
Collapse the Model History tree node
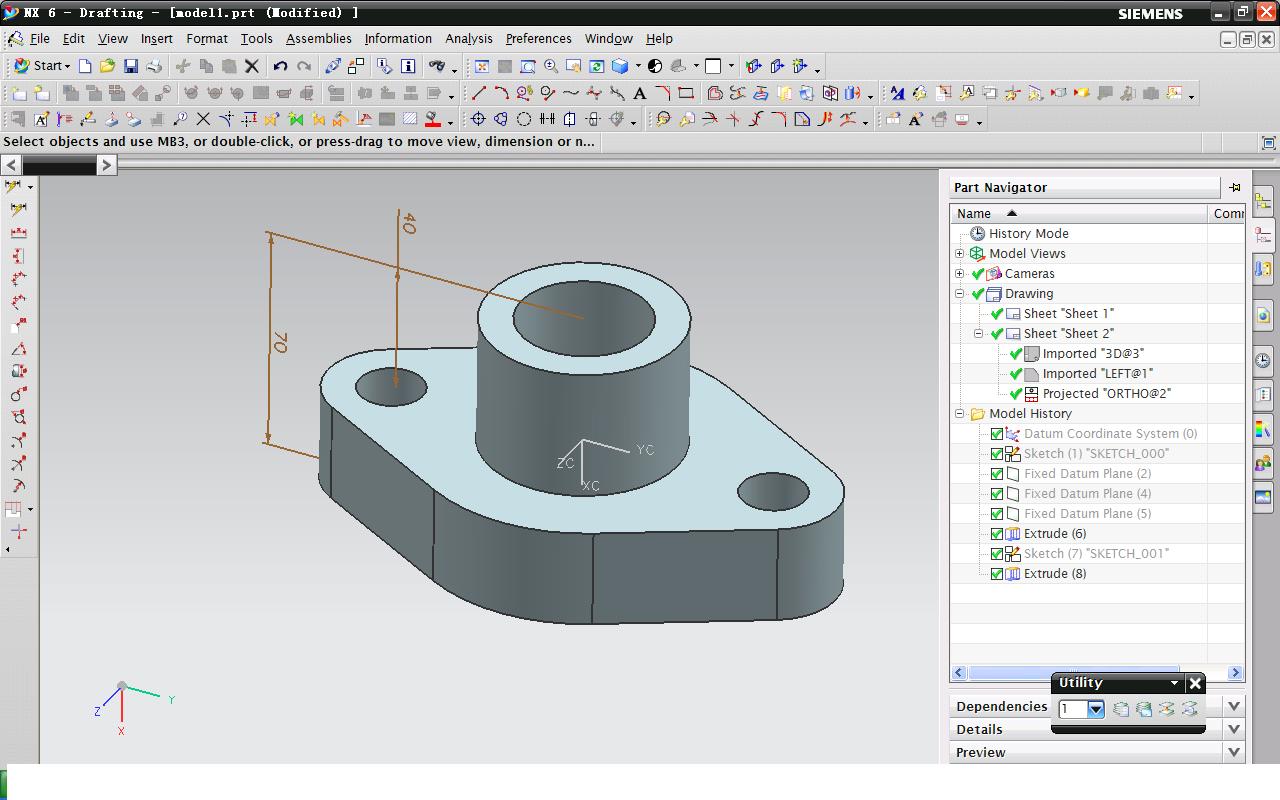click(960, 413)
